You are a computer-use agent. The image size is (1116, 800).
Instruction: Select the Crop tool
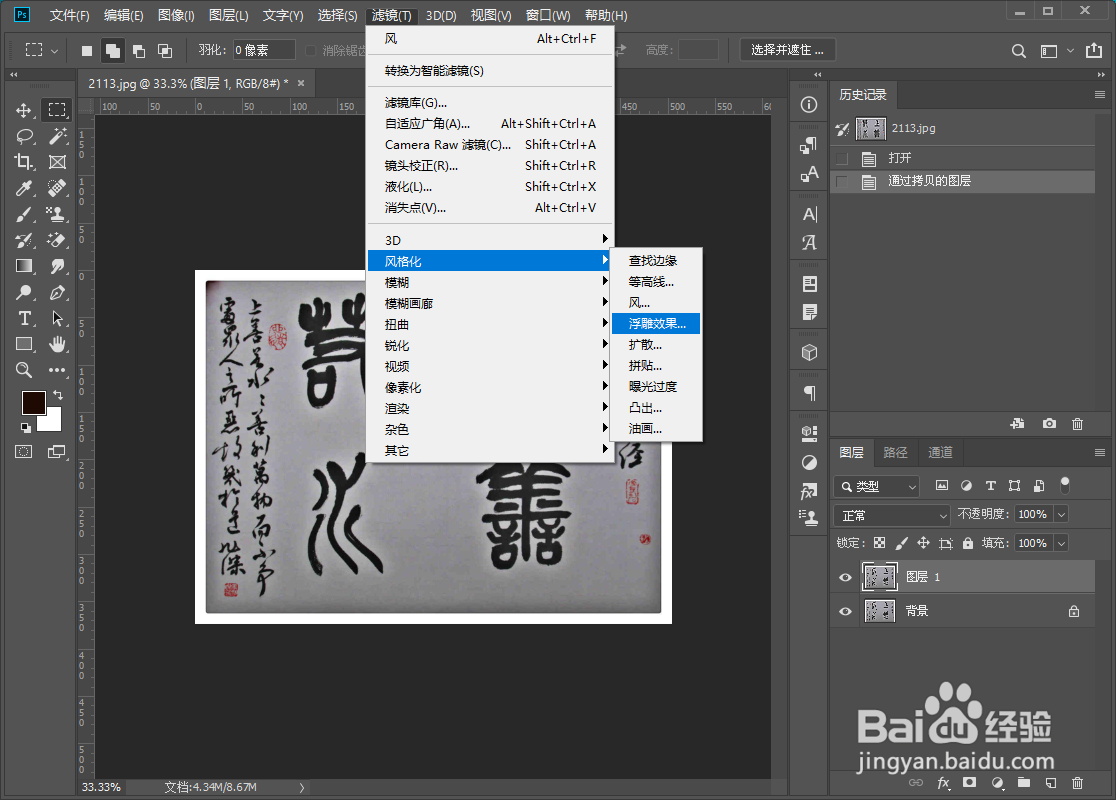pos(23,162)
